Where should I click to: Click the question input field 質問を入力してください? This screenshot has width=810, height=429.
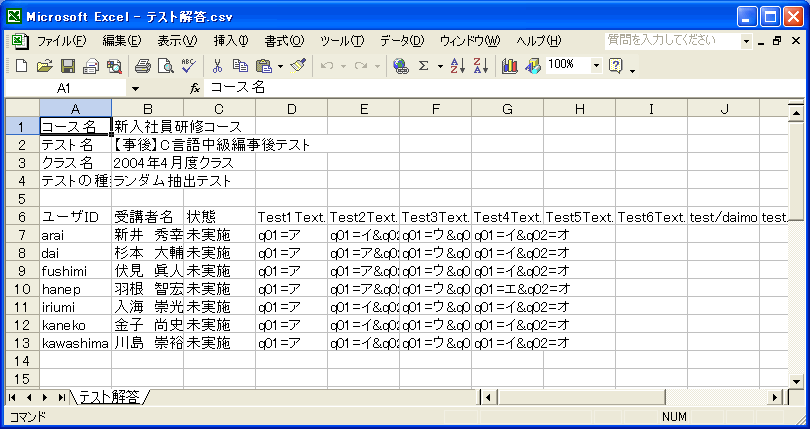pyautogui.click(x=673, y=41)
